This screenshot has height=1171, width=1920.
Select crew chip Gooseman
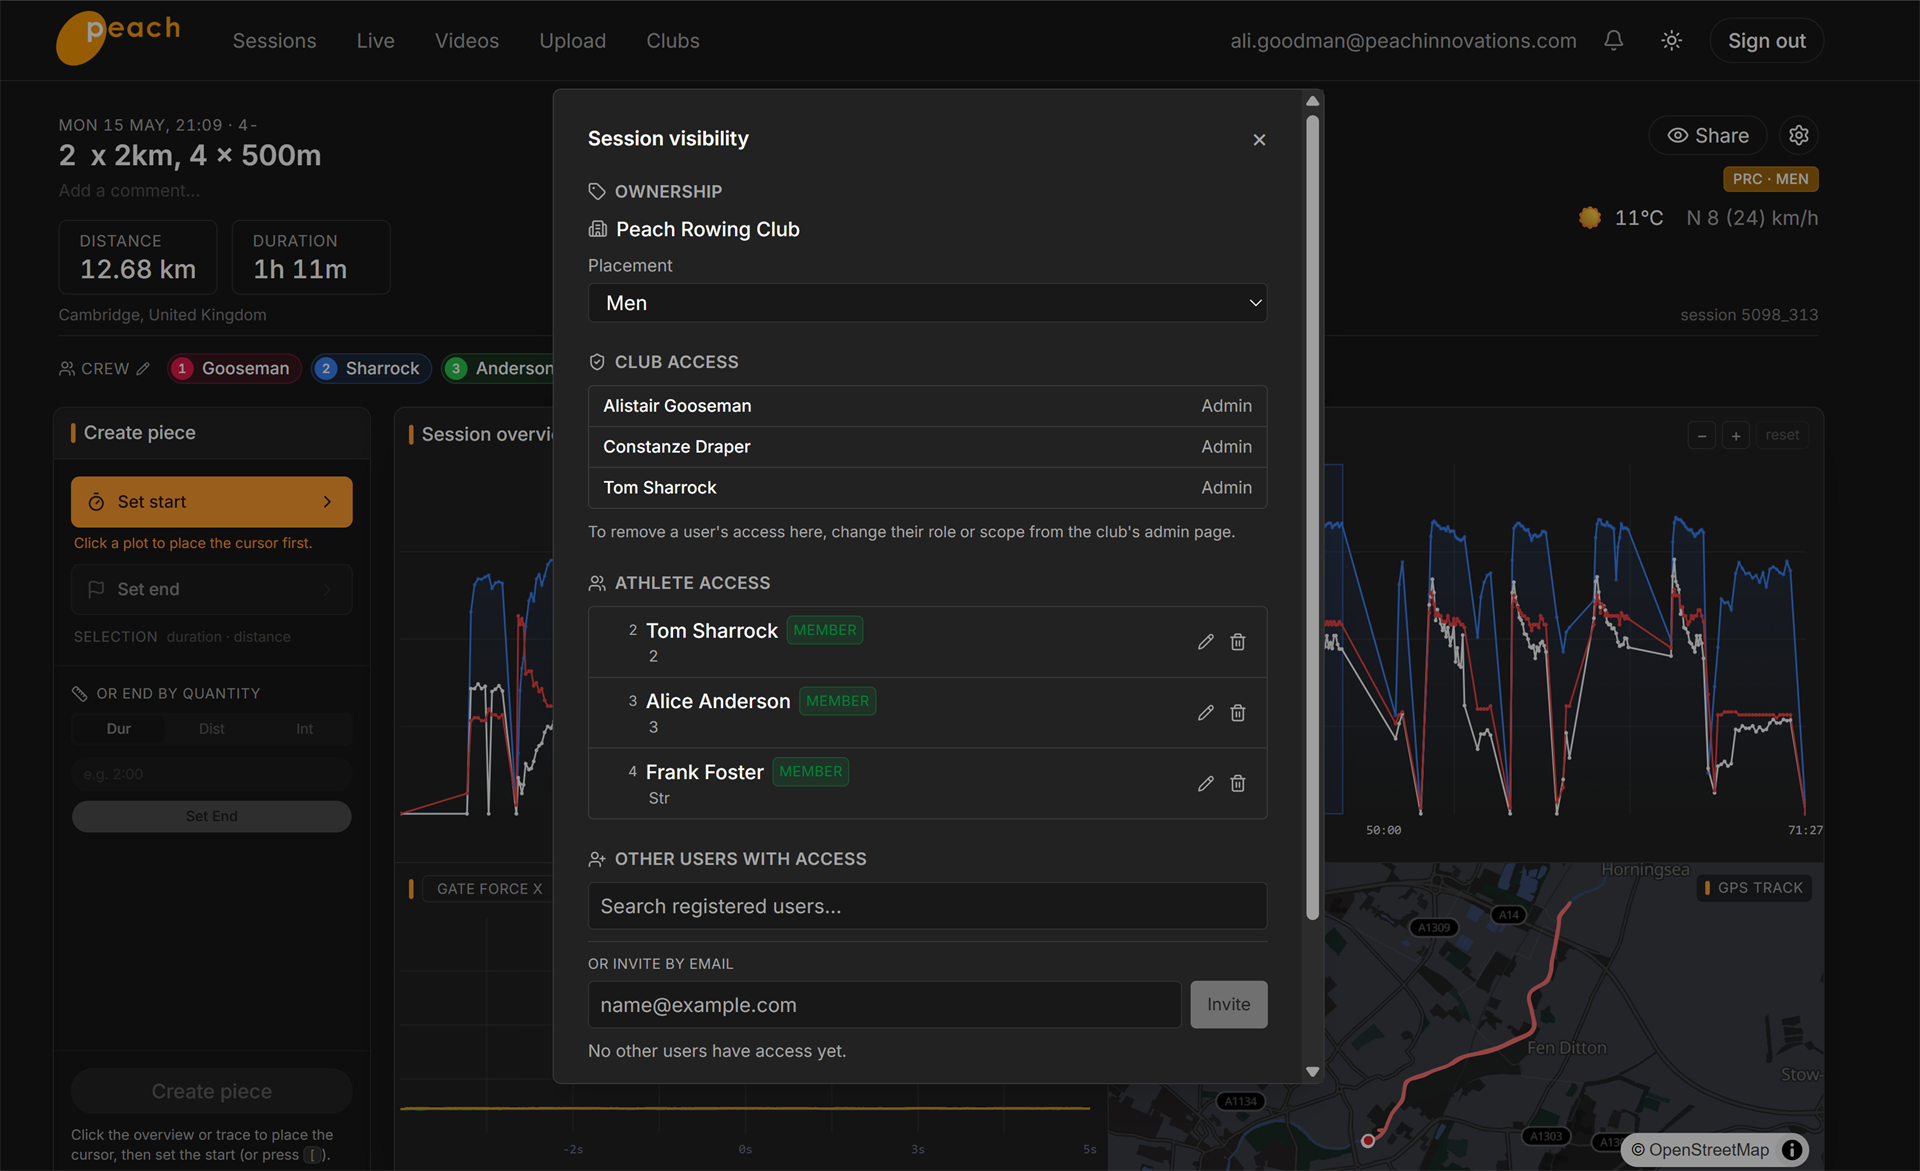point(234,369)
